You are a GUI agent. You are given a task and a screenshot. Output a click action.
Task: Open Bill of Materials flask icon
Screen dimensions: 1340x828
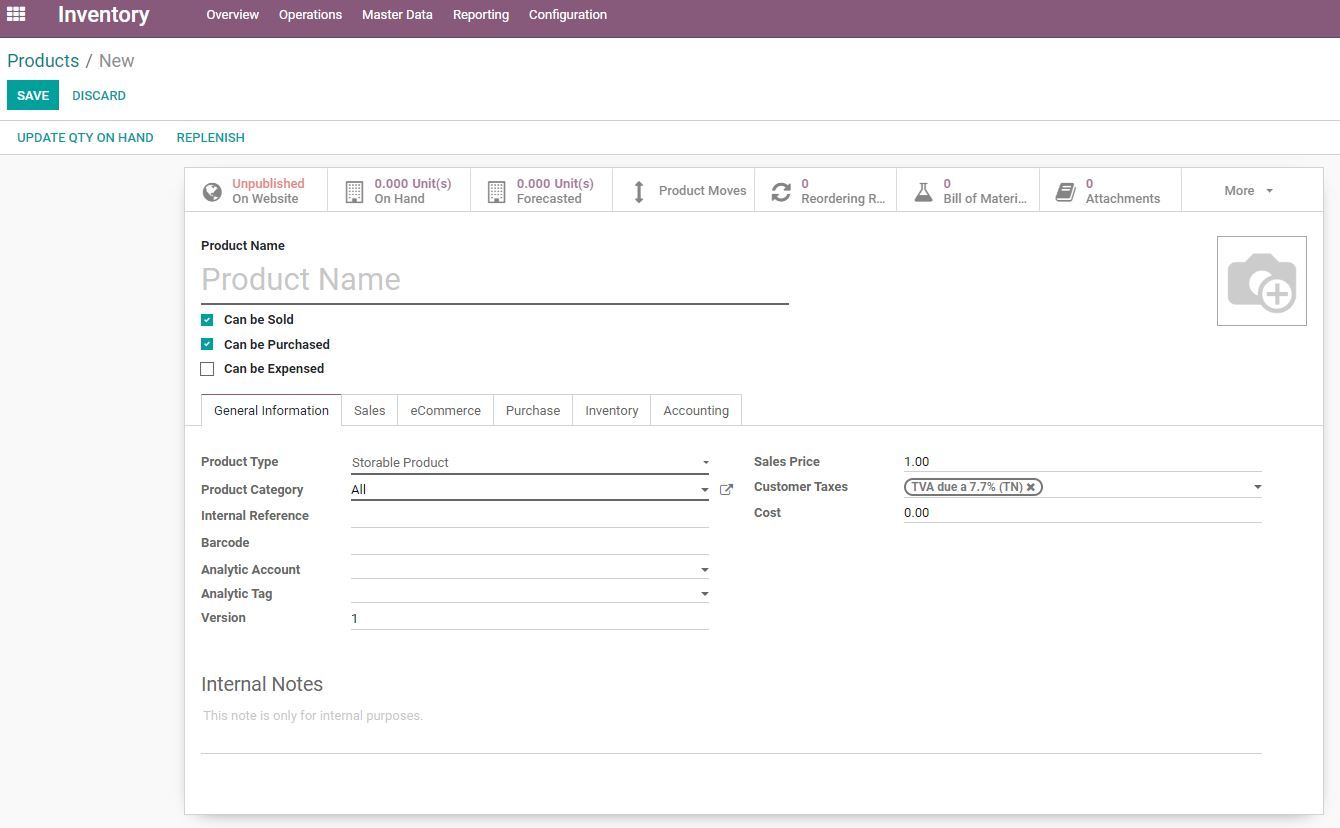tap(923, 192)
